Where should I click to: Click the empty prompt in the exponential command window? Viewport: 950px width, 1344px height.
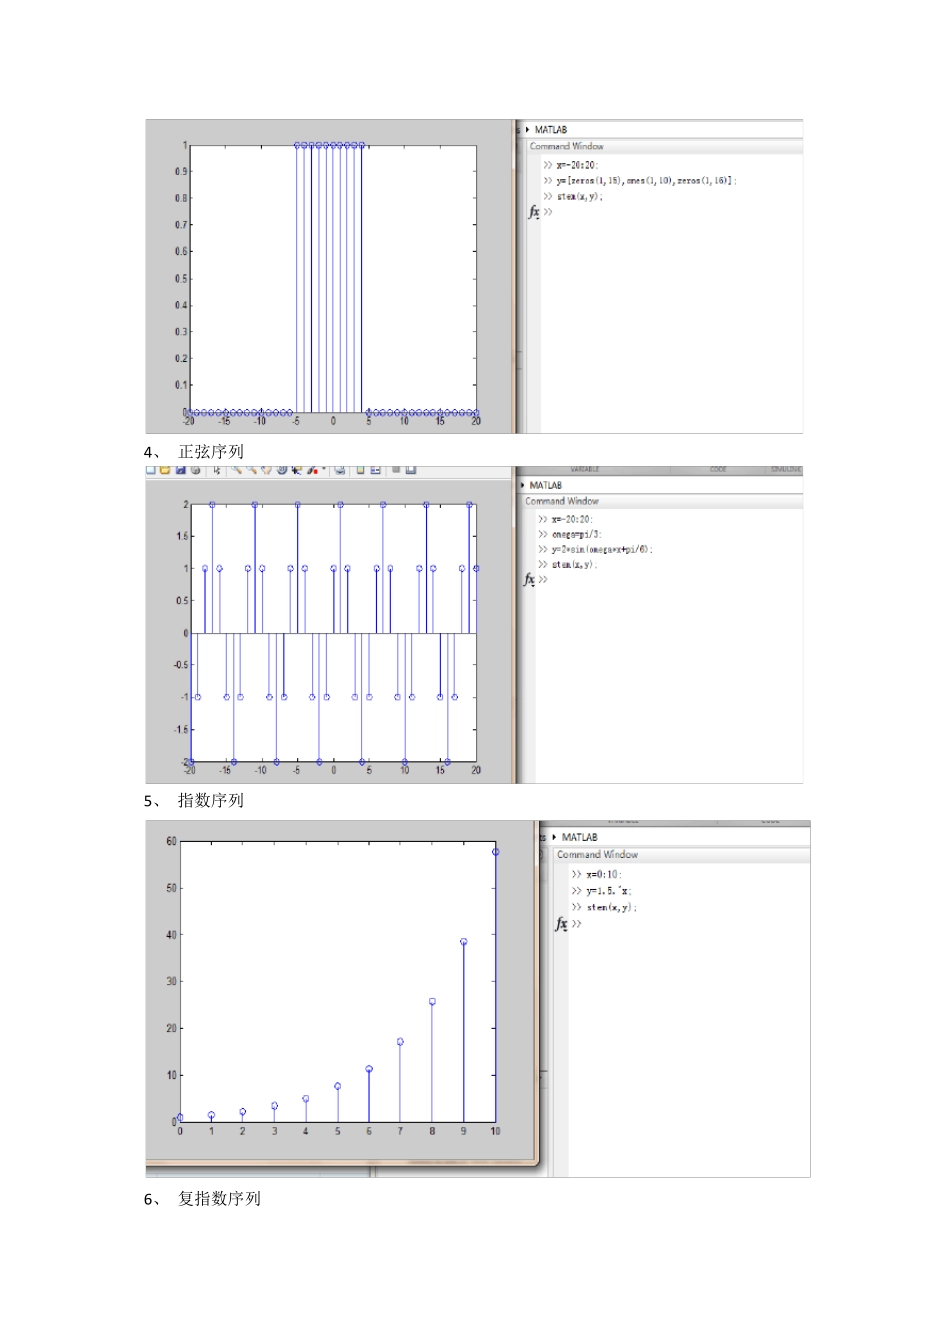577,924
